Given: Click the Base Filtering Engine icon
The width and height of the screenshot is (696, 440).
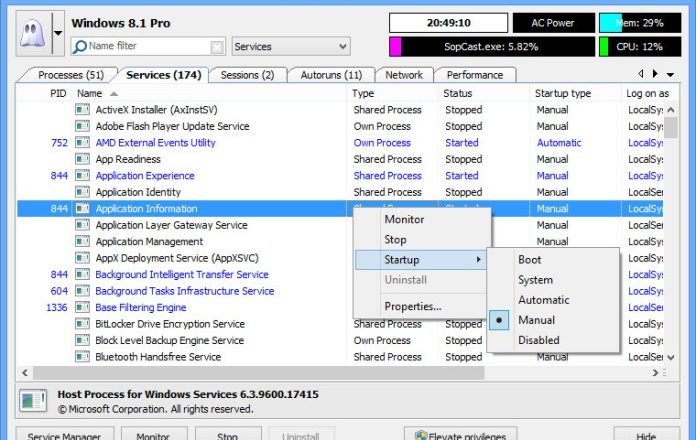Looking at the screenshot, I should point(82,307).
